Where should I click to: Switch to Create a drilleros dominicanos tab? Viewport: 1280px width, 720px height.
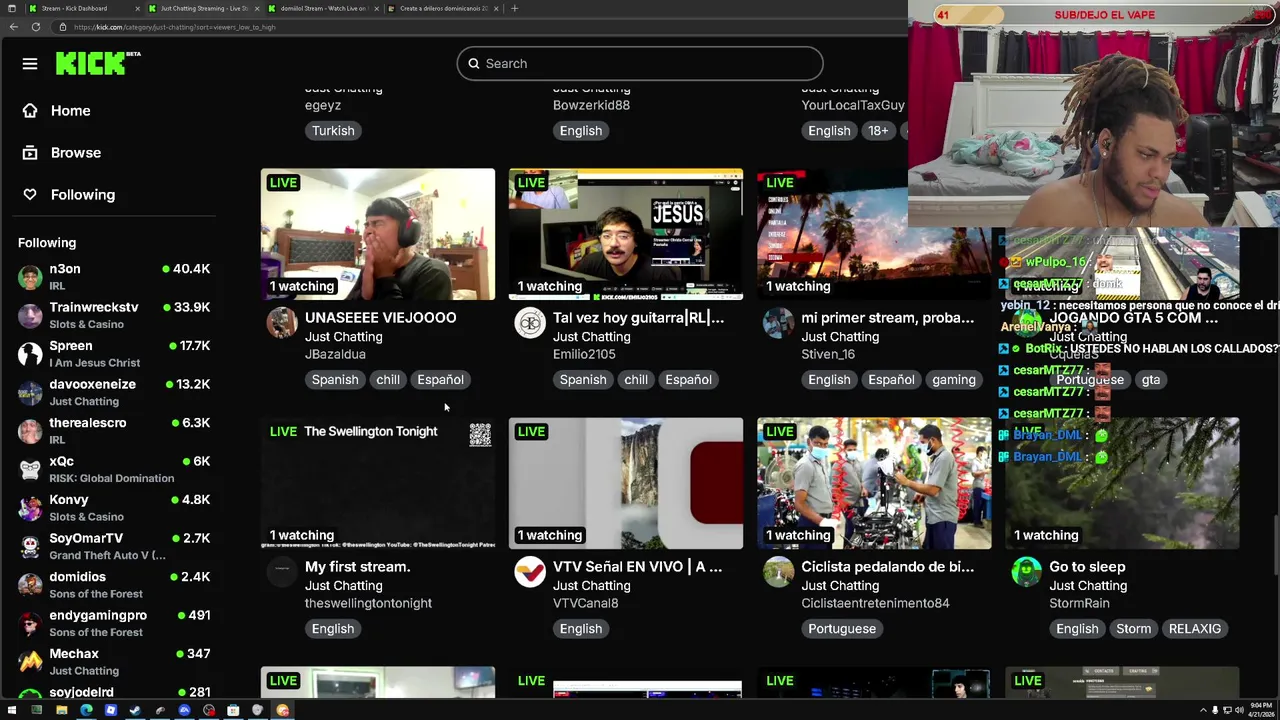(444, 8)
